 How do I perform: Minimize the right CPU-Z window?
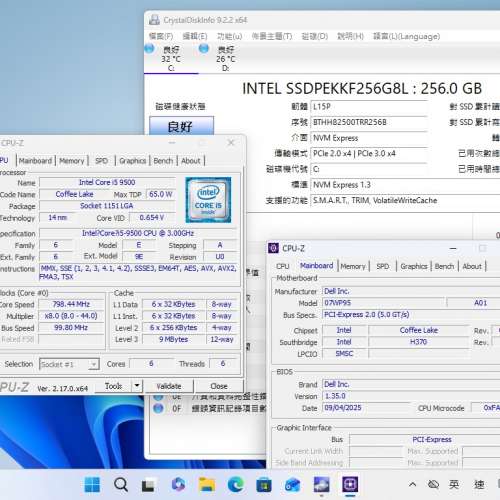[453, 248]
